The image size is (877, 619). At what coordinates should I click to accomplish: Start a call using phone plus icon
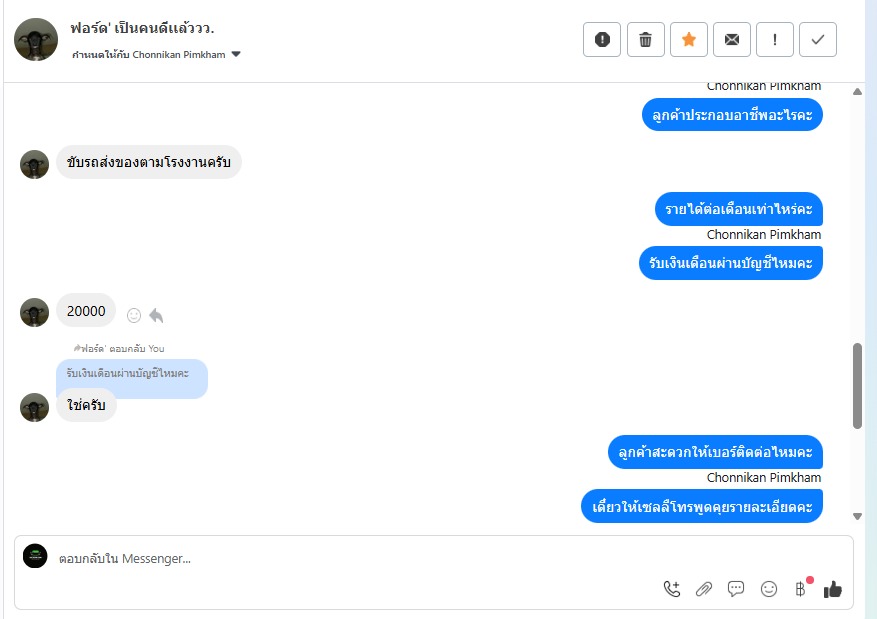tap(672, 589)
